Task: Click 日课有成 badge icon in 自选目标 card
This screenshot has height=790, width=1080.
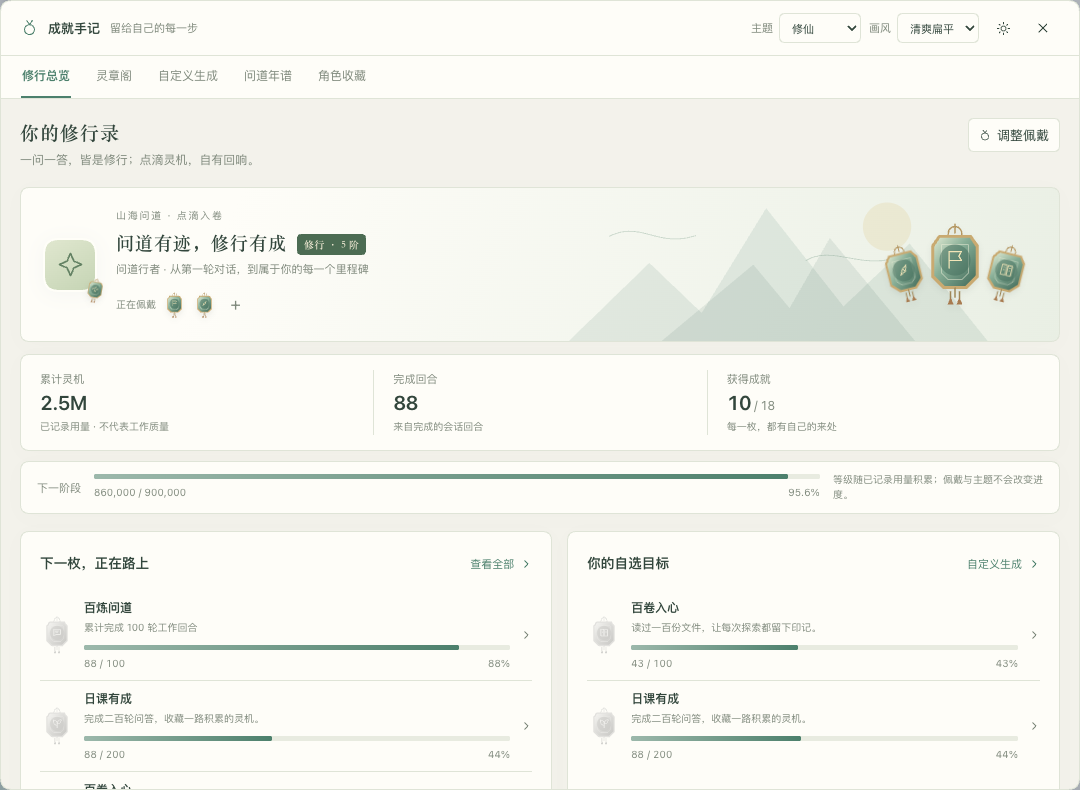Action: click(x=603, y=725)
